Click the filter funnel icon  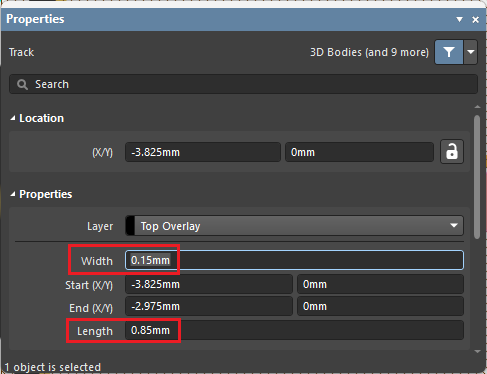point(449,52)
